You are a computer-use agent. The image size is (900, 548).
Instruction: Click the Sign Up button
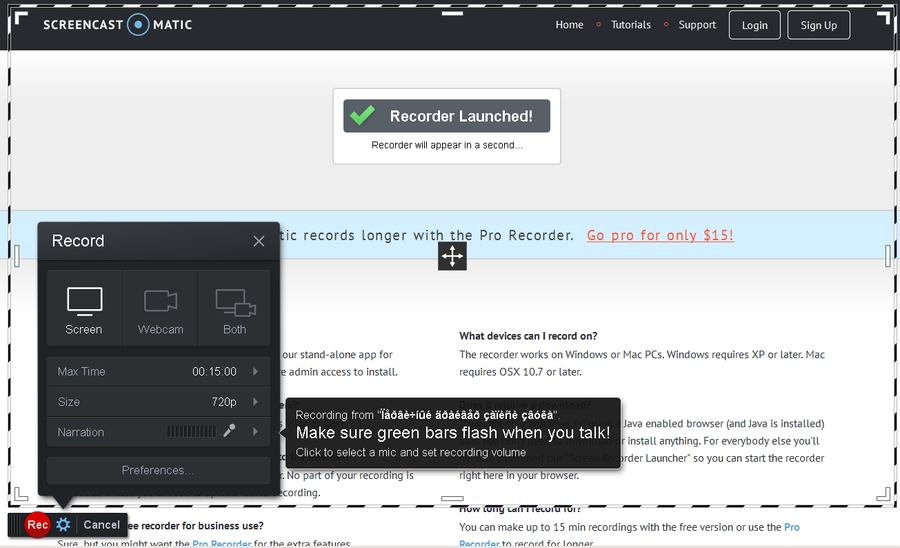coord(819,25)
